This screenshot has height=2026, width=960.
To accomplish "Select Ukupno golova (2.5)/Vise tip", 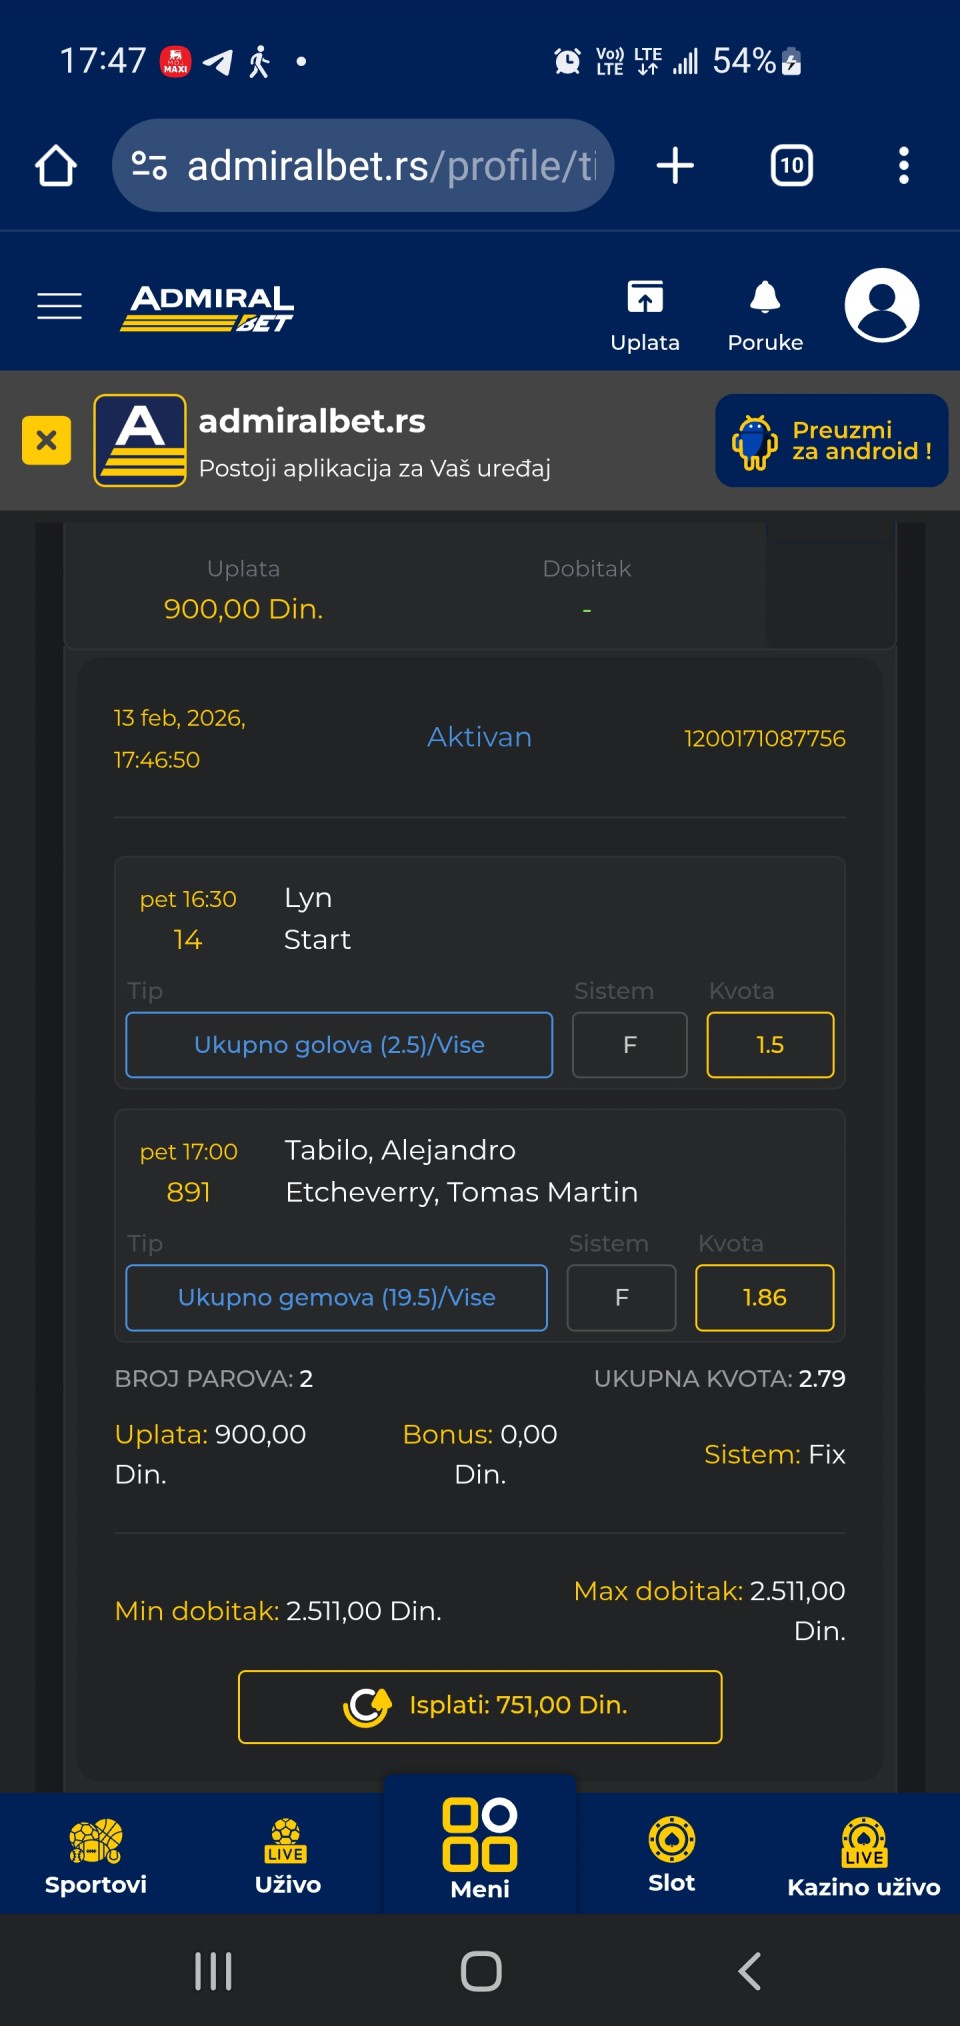I will click(x=339, y=1045).
